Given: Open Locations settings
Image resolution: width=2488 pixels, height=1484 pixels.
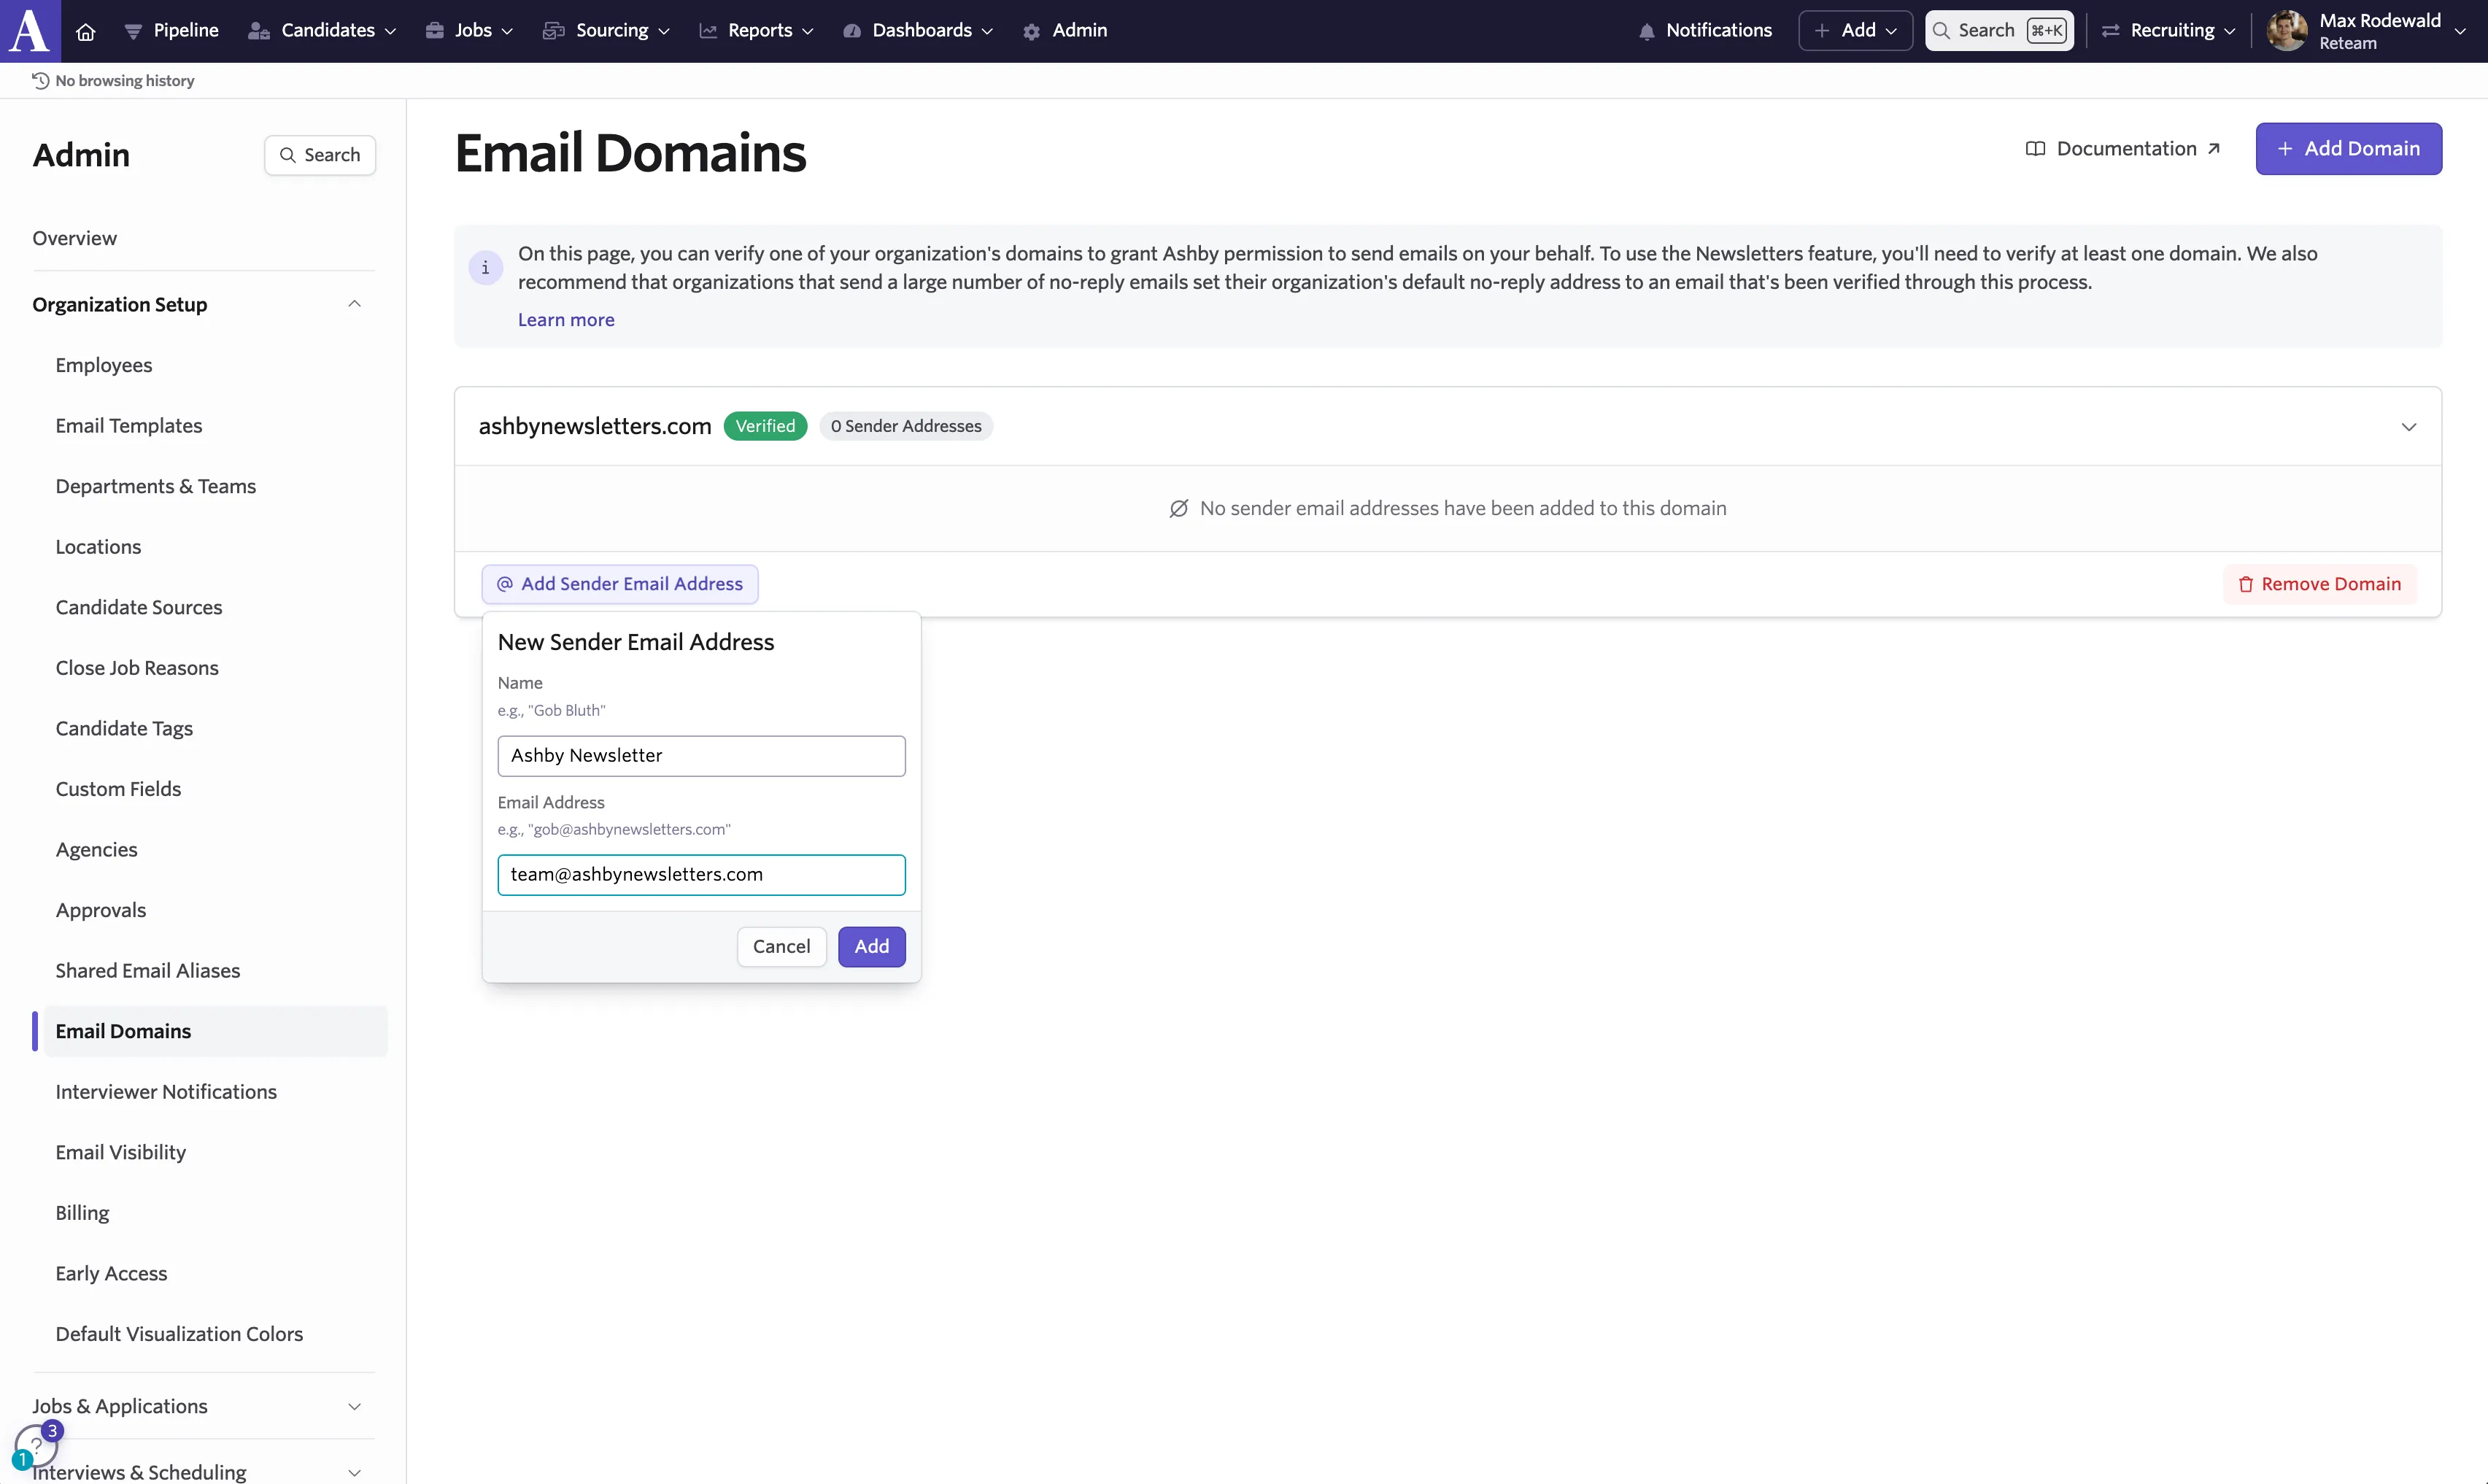Looking at the screenshot, I should tap(99, 547).
